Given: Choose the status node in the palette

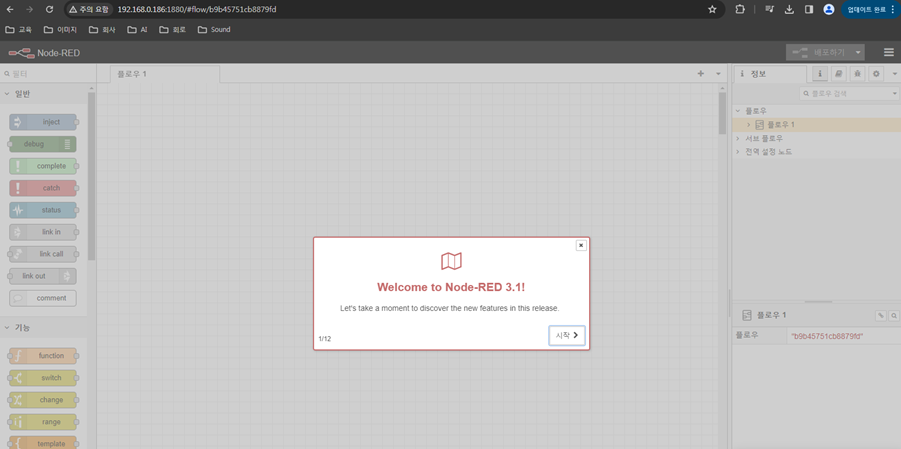Looking at the screenshot, I should click(x=43, y=210).
